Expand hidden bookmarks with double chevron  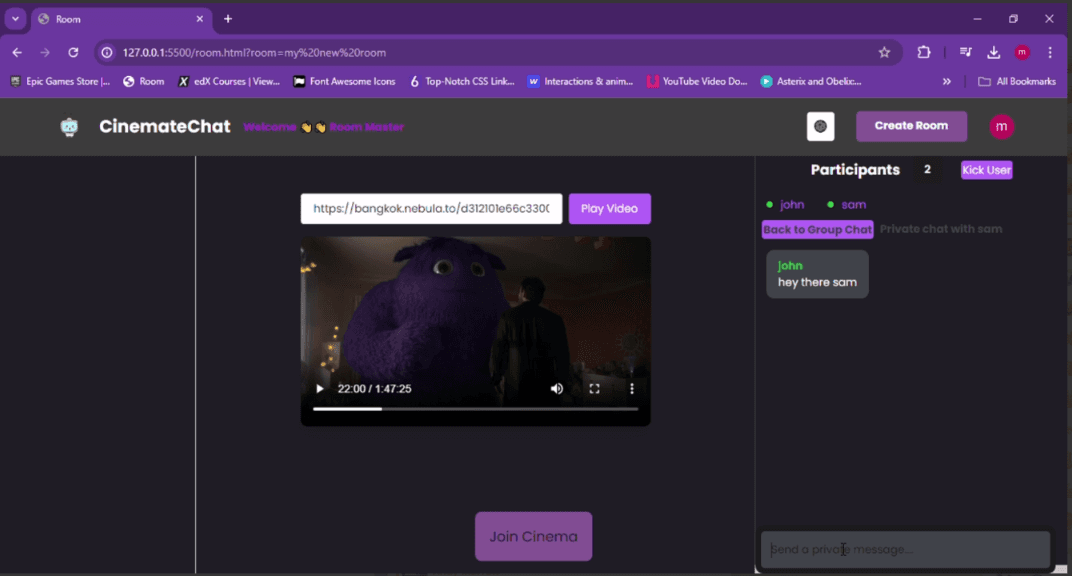[x=947, y=81]
